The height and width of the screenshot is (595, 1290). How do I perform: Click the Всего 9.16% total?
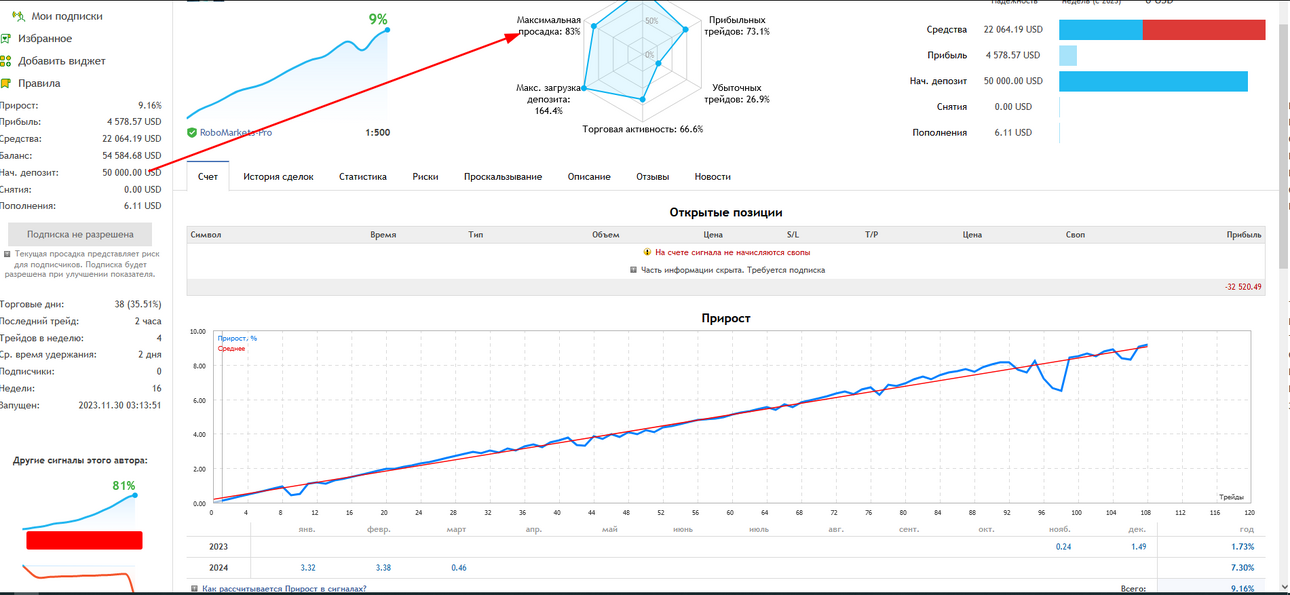[1241, 589]
